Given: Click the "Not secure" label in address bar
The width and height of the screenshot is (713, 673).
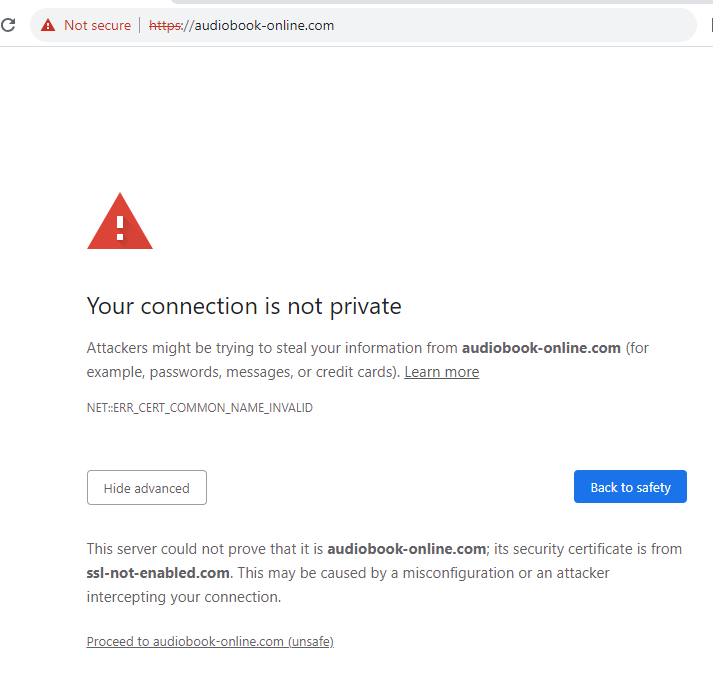Looking at the screenshot, I should 97,25.
